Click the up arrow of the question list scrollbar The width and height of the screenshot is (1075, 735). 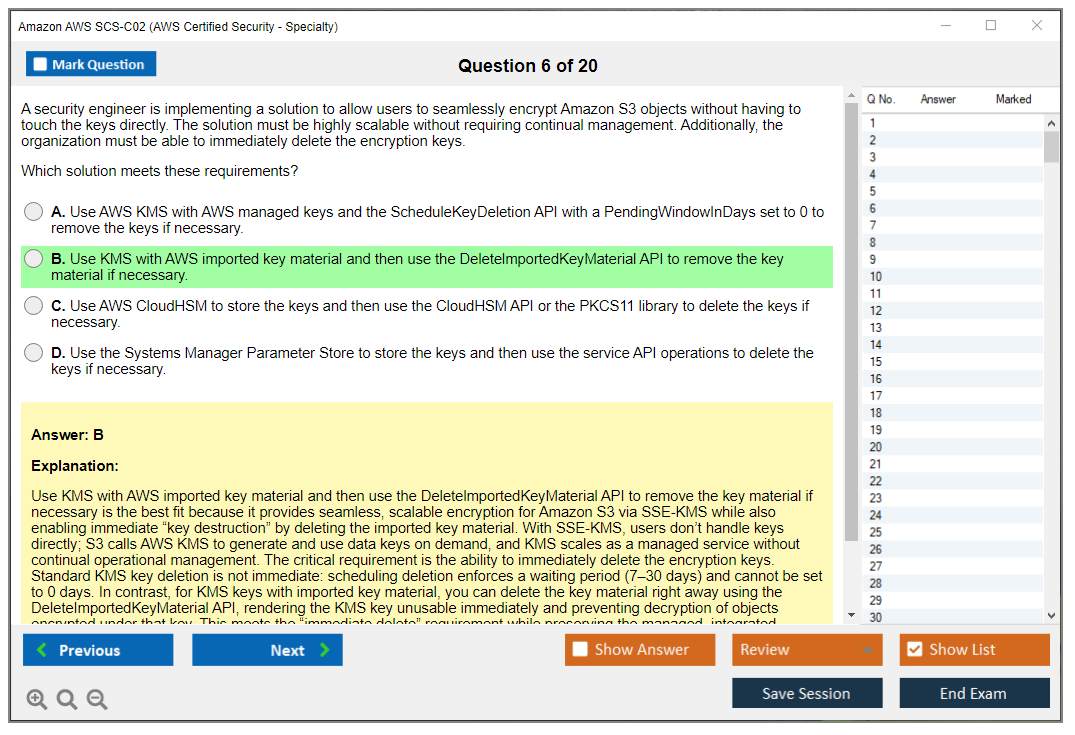coord(1051,124)
